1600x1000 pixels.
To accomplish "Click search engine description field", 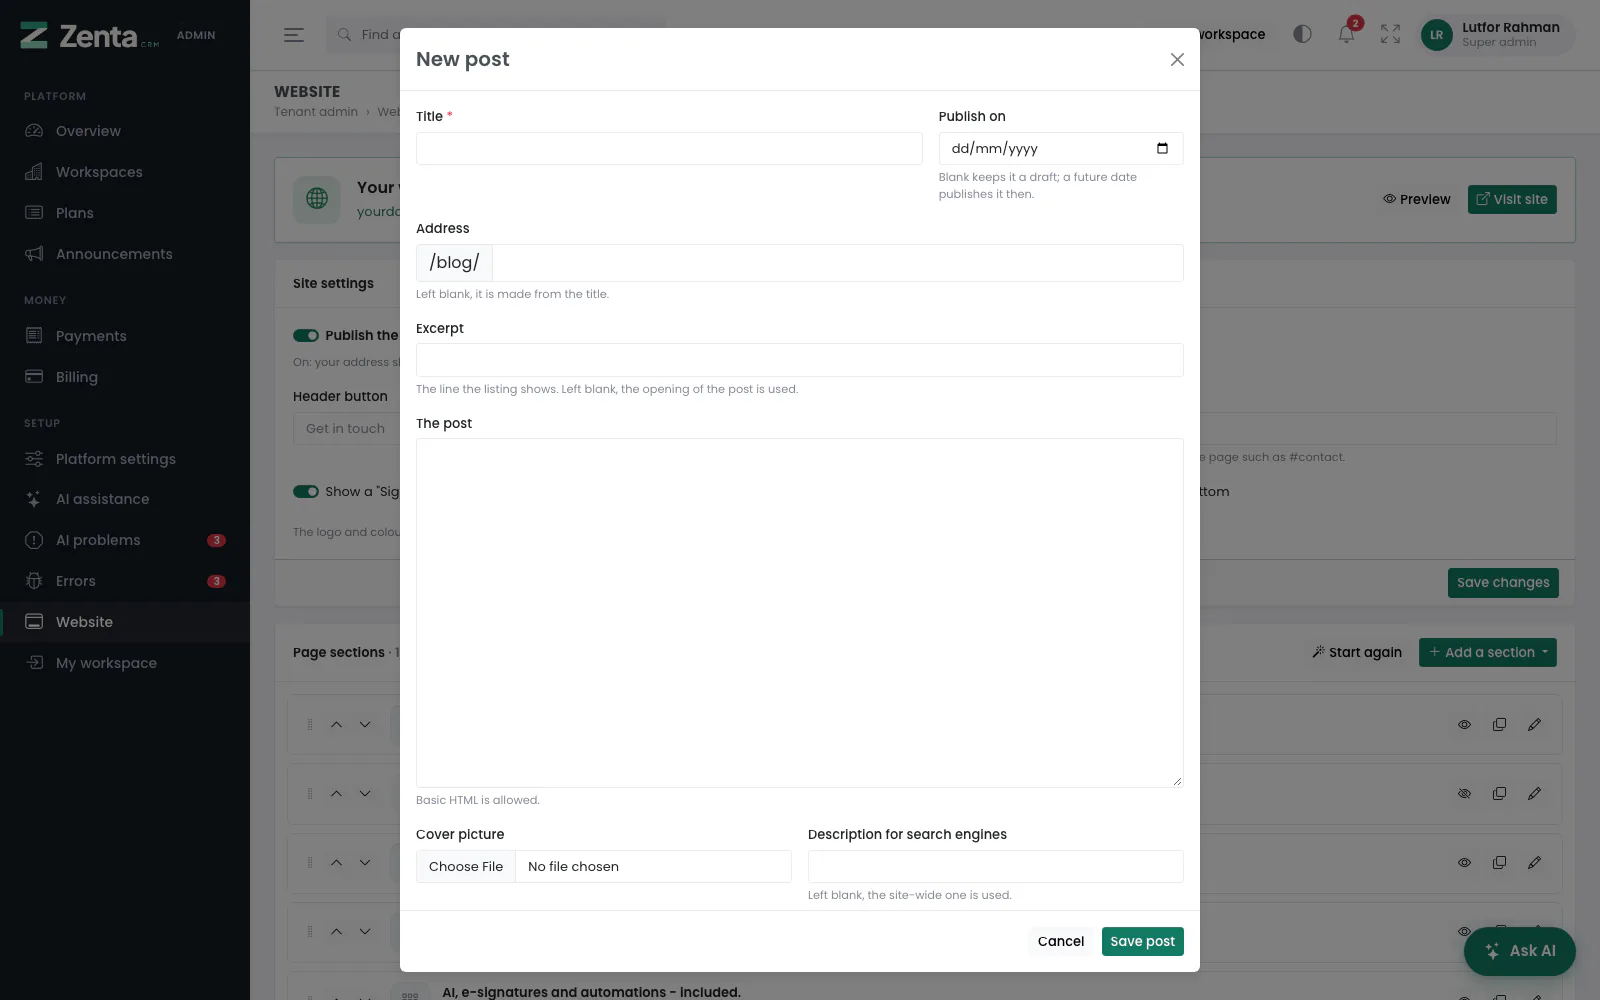I will [996, 867].
